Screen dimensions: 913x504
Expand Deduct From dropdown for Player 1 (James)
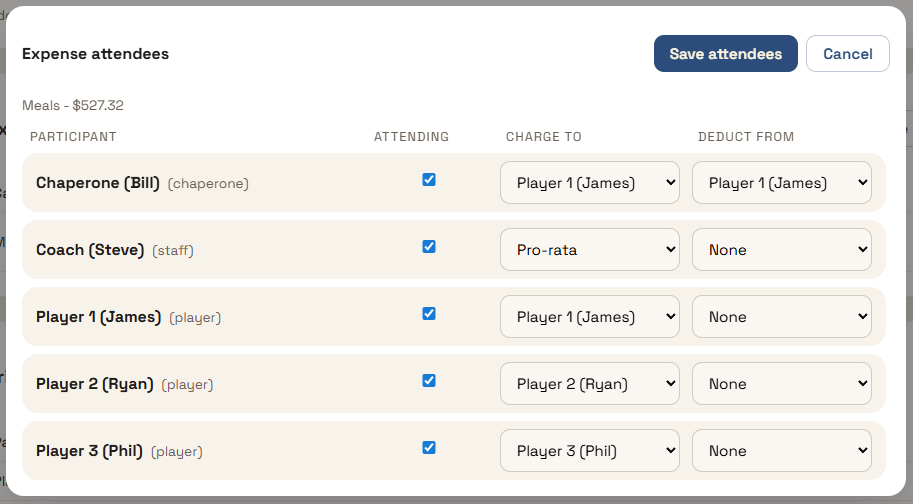(x=781, y=317)
